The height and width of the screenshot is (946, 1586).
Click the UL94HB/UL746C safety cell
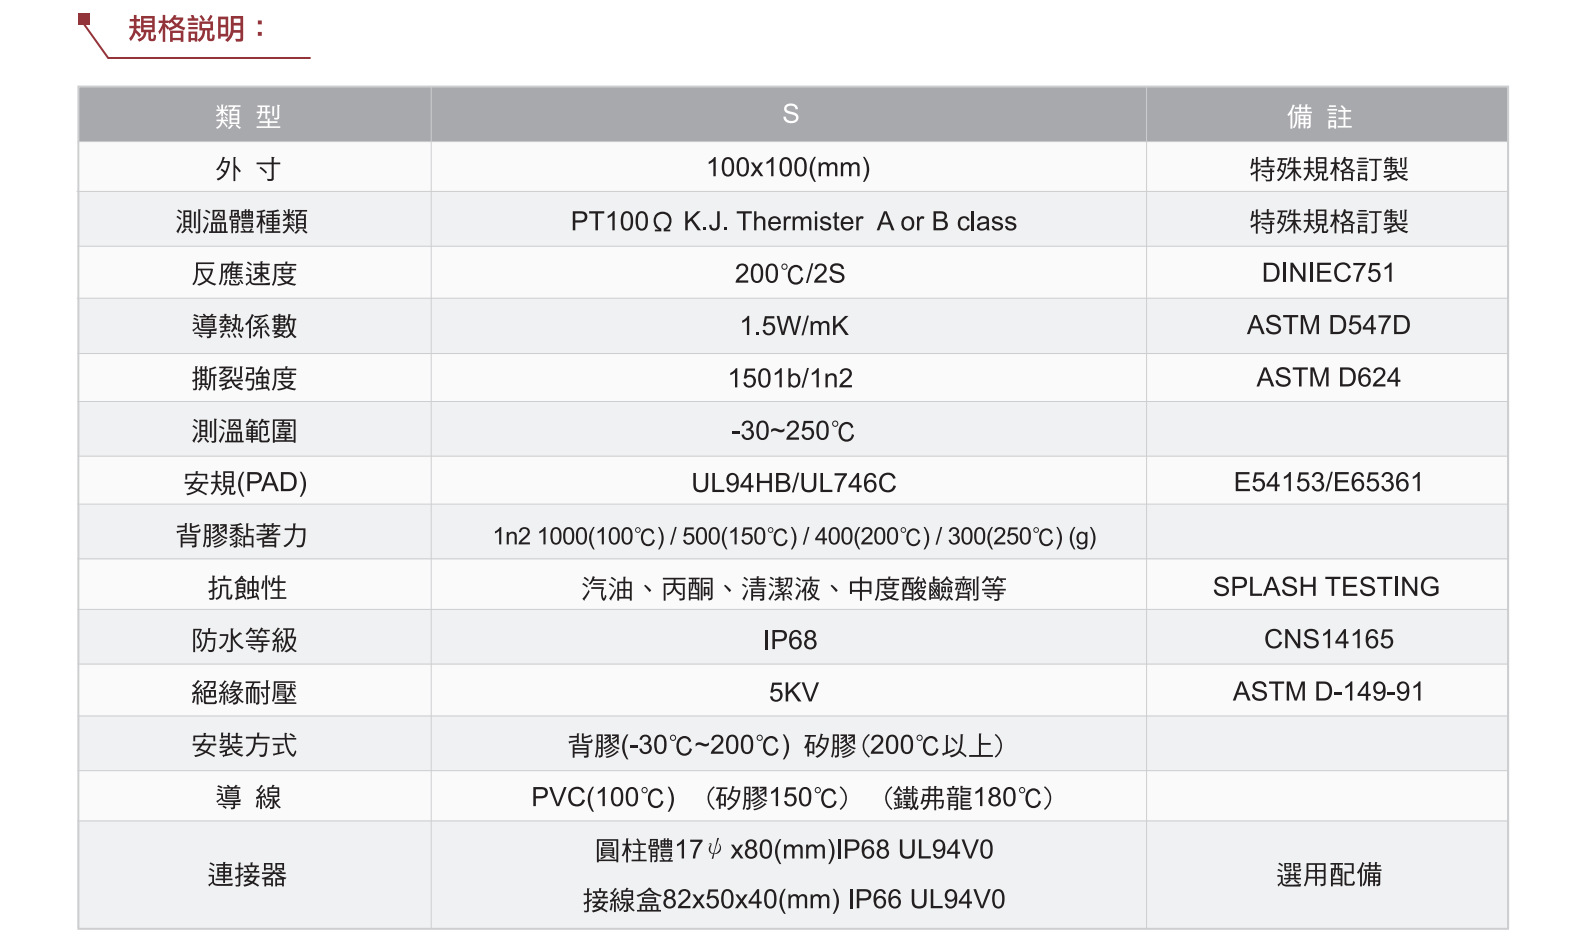pyautogui.click(x=793, y=483)
